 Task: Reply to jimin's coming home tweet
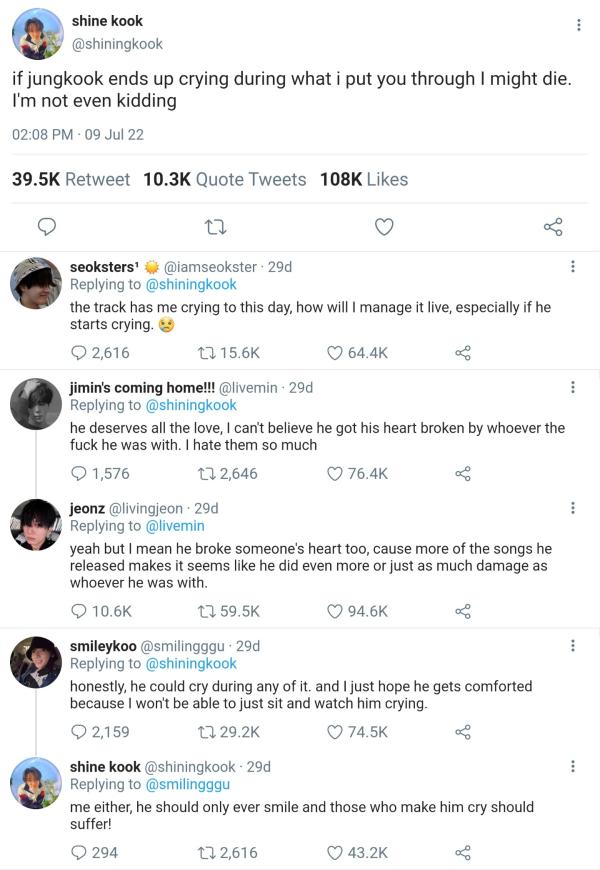click(x=79, y=473)
